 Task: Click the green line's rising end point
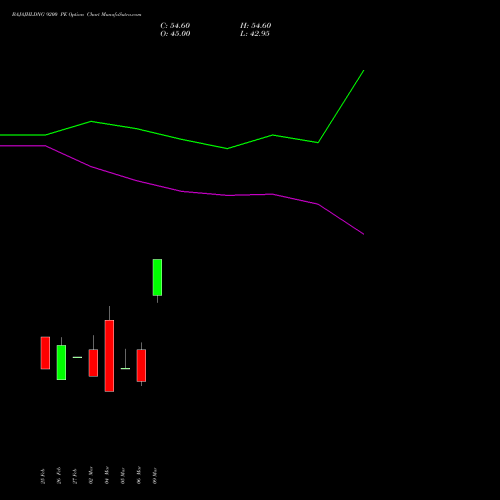363,71
